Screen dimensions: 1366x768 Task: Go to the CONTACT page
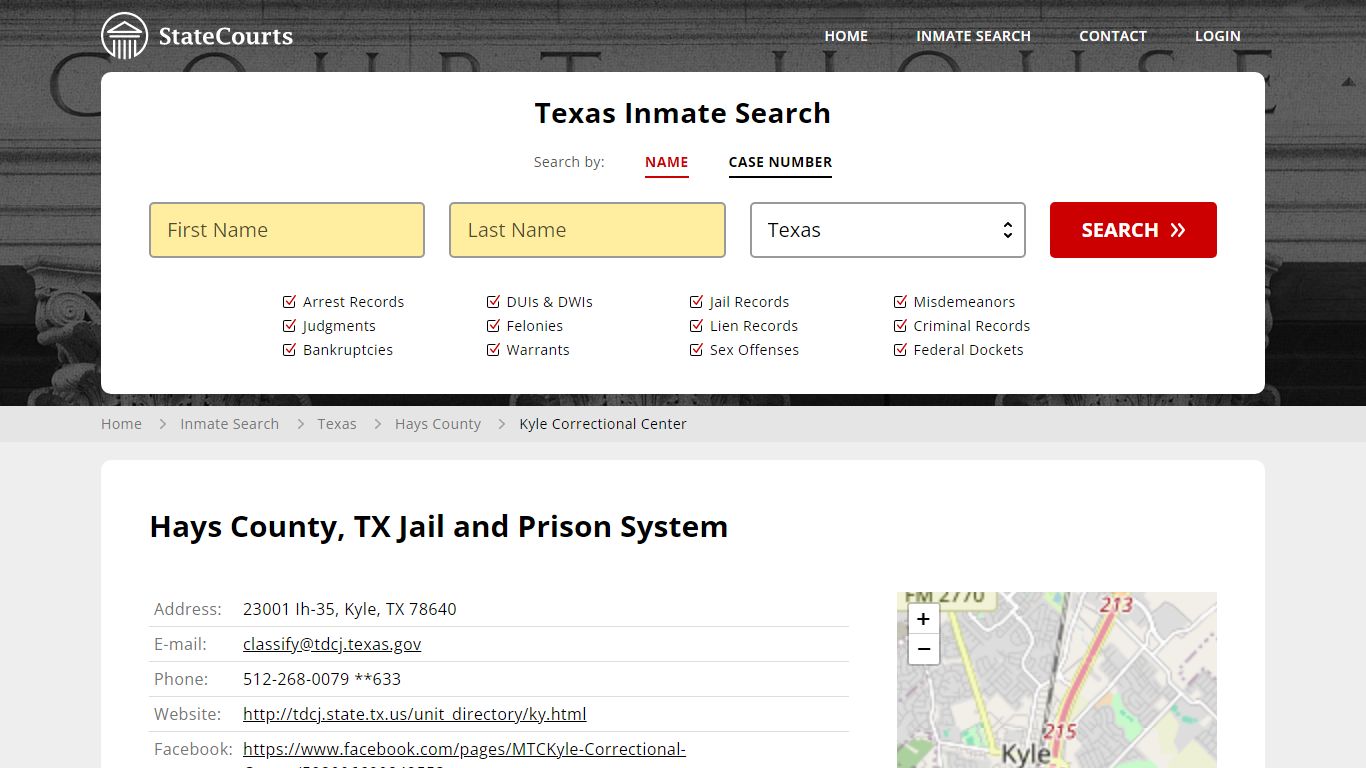tap(1113, 36)
